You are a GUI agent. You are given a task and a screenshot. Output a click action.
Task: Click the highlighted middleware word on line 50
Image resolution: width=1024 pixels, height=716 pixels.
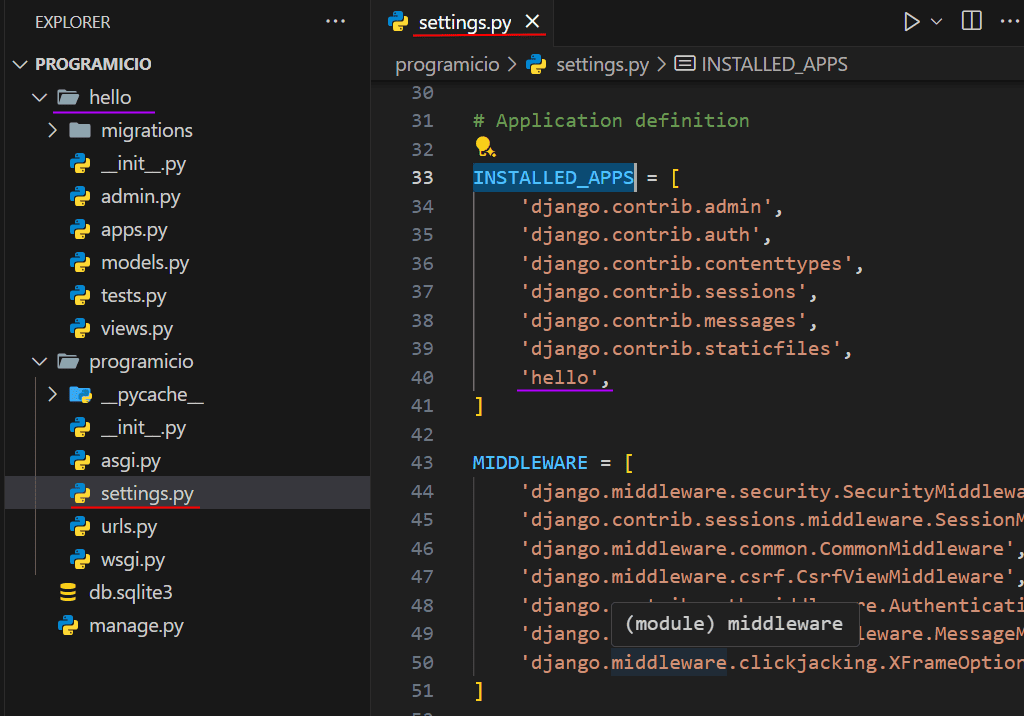[x=669, y=662]
